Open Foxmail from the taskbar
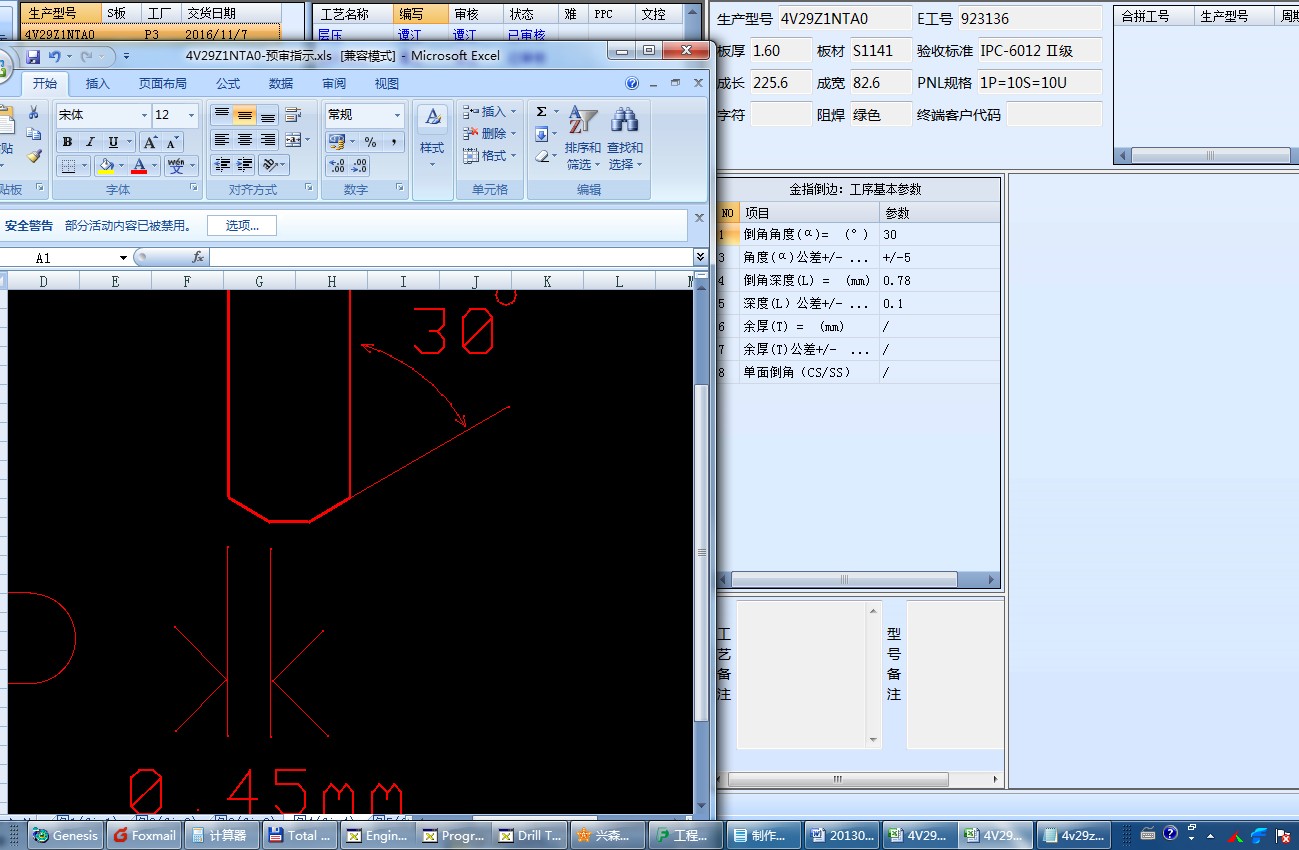The height and width of the screenshot is (850, 1299). (145, 835)
